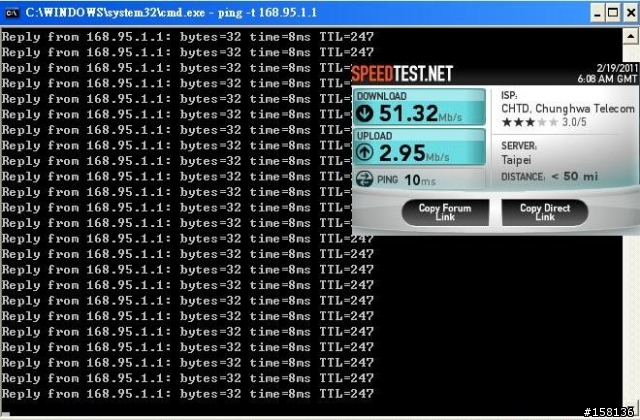Image resolution: width=640 pixels, height=420 pixels.
Task: Click the SERVER: label
Action: point(519,146)
